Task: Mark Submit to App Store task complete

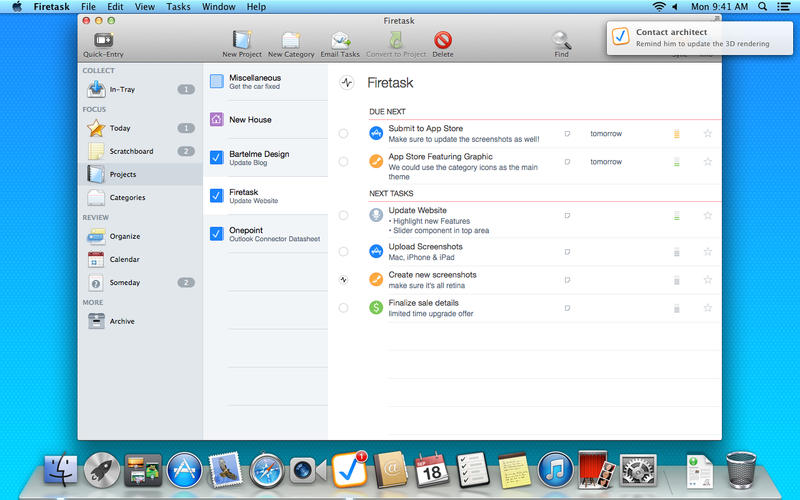Action: 344,133
